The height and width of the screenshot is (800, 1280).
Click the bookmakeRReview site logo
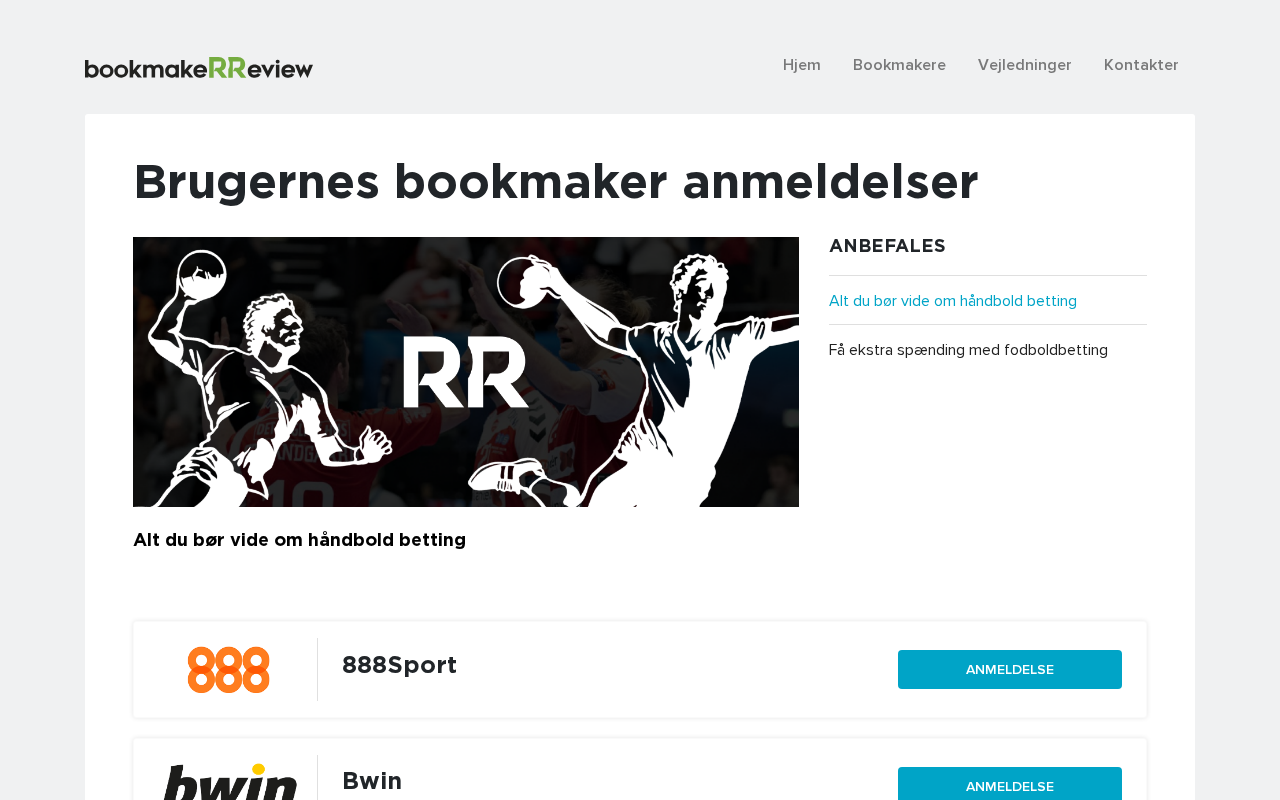[x=199, y=68]
